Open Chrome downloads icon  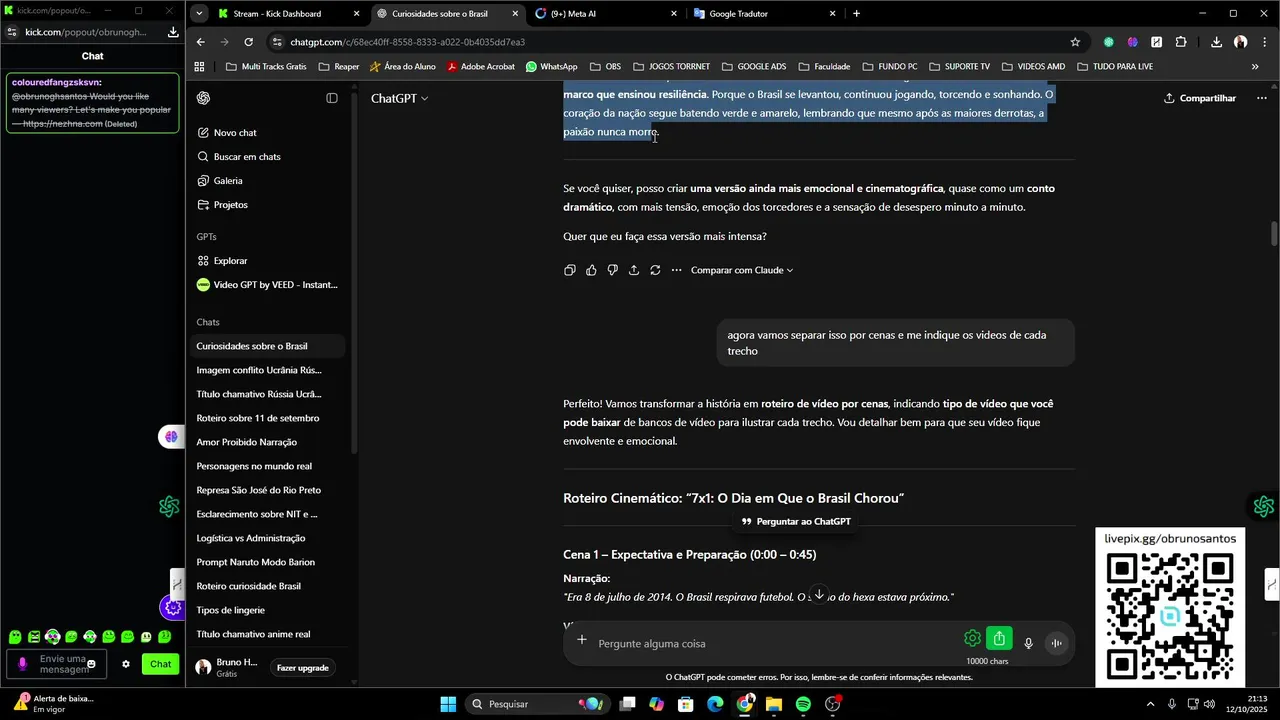pos(1216,42)
